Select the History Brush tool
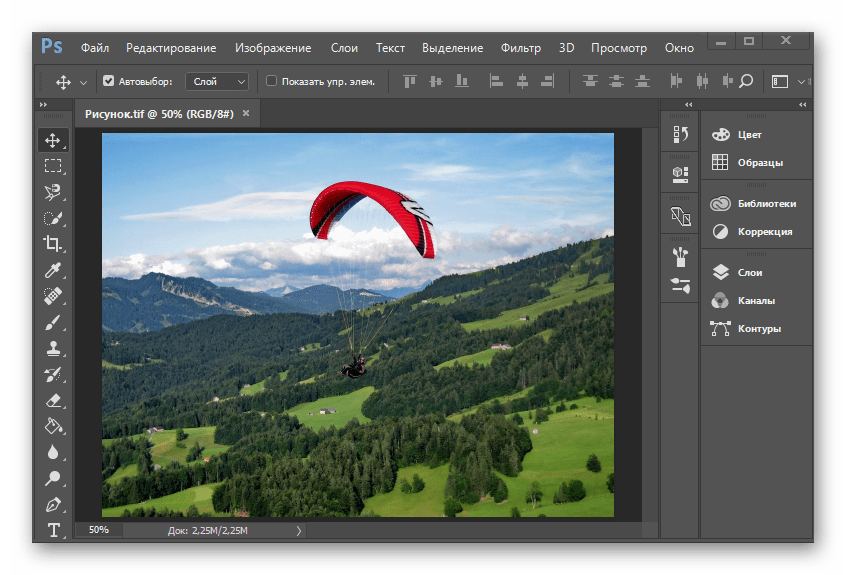 pos(52,374)
